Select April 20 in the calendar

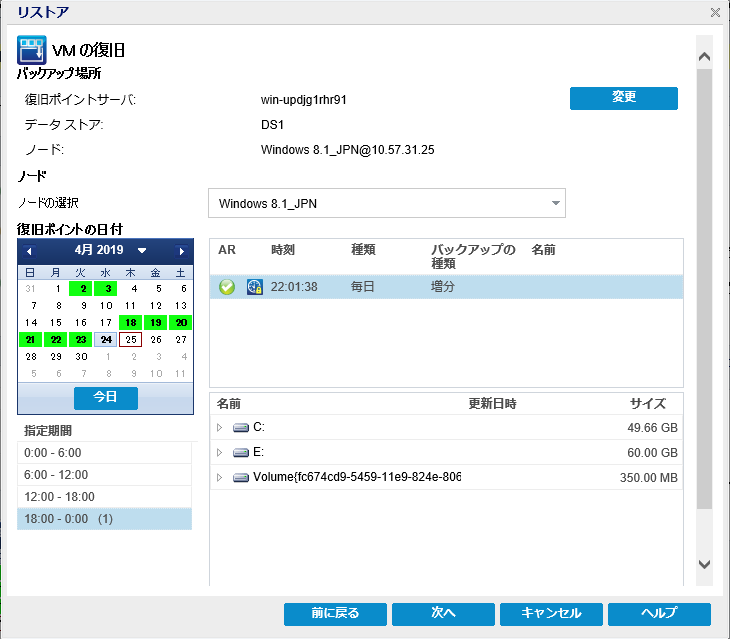click(x=181, y=323)
